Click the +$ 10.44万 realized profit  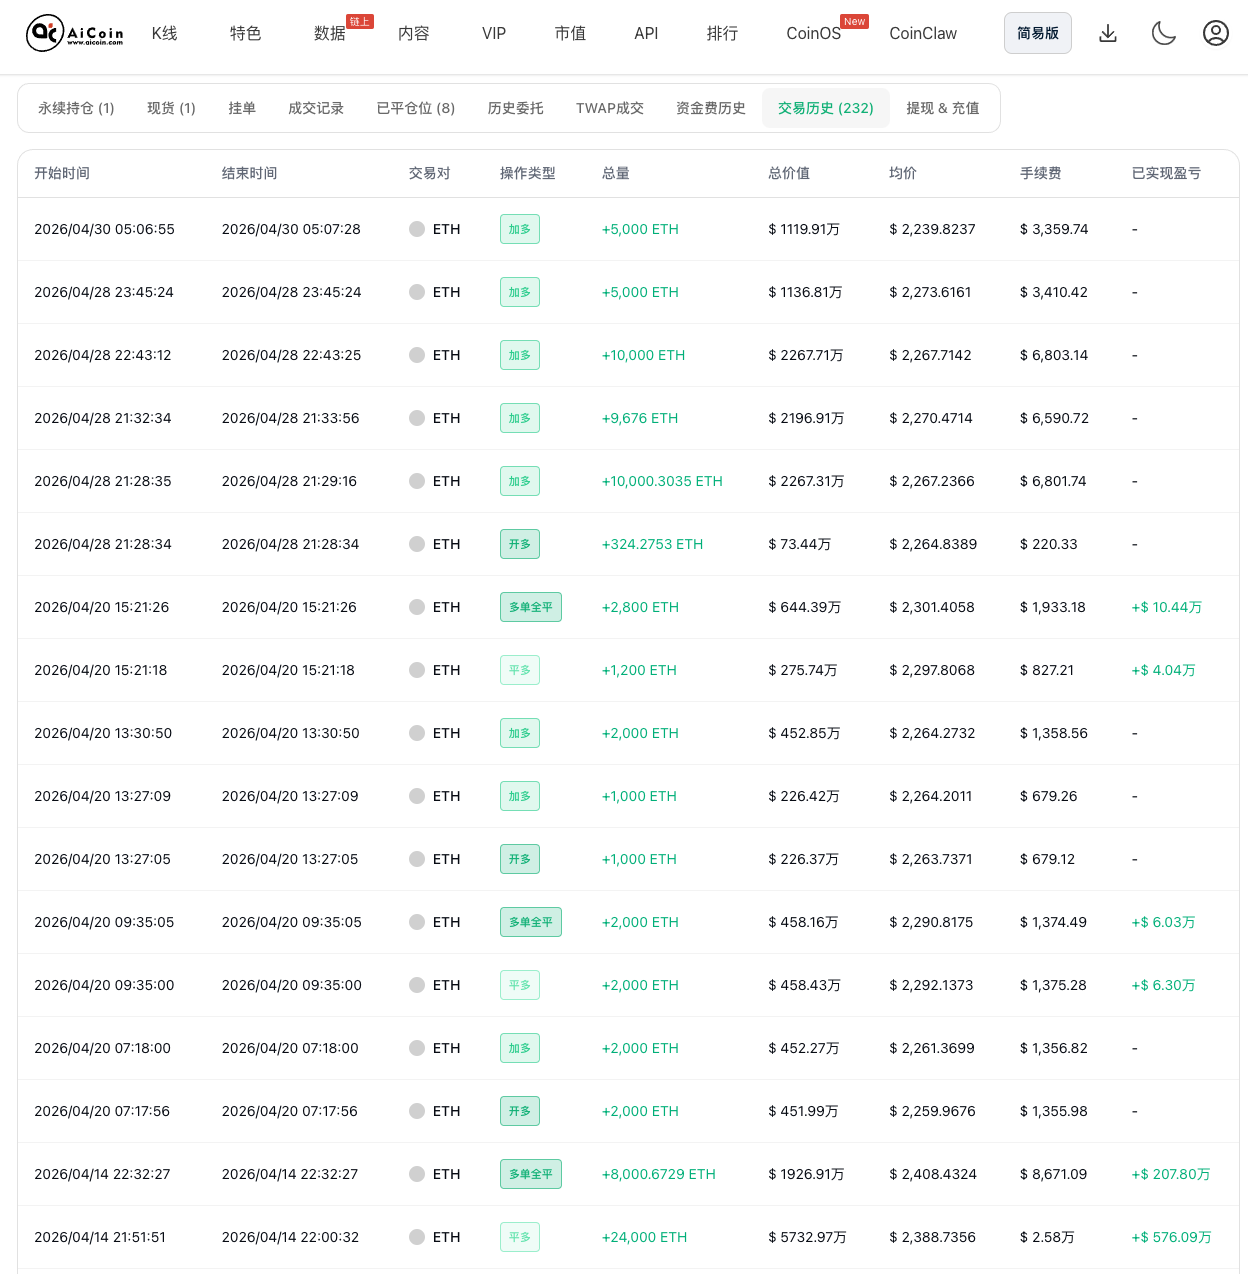(x=1167, y=607)
